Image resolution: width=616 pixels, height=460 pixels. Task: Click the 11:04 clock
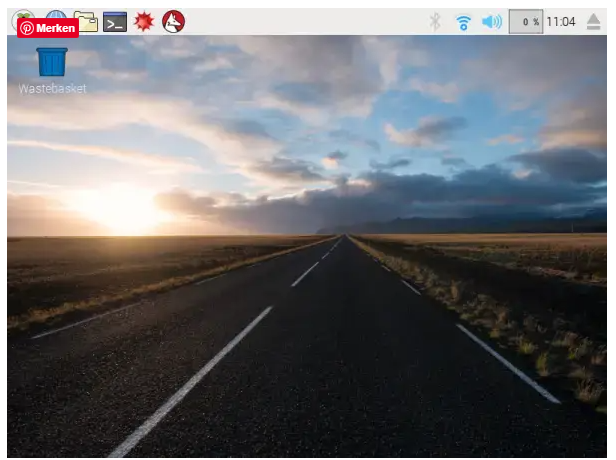pos(561,22)
